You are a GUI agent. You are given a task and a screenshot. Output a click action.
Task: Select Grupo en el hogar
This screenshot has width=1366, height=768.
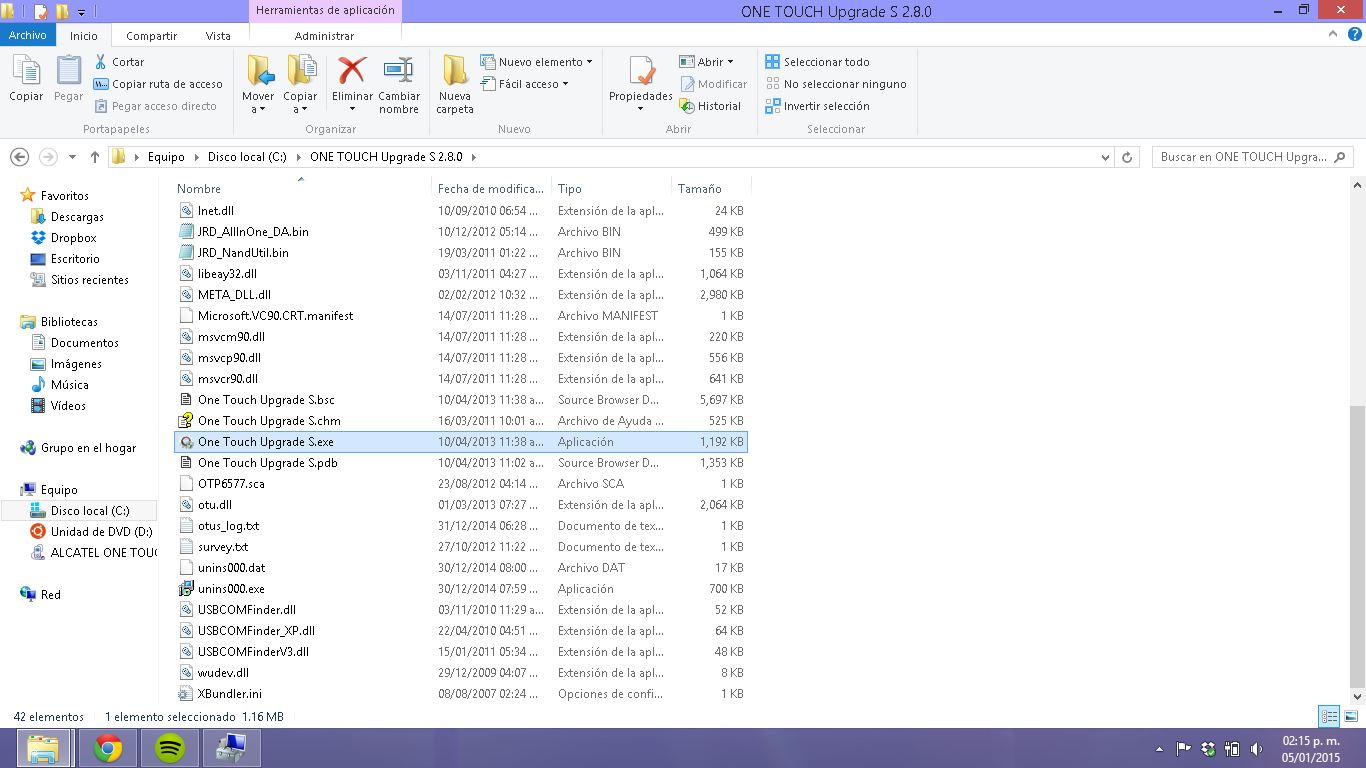pyautogui.click(x=88, y=448)
